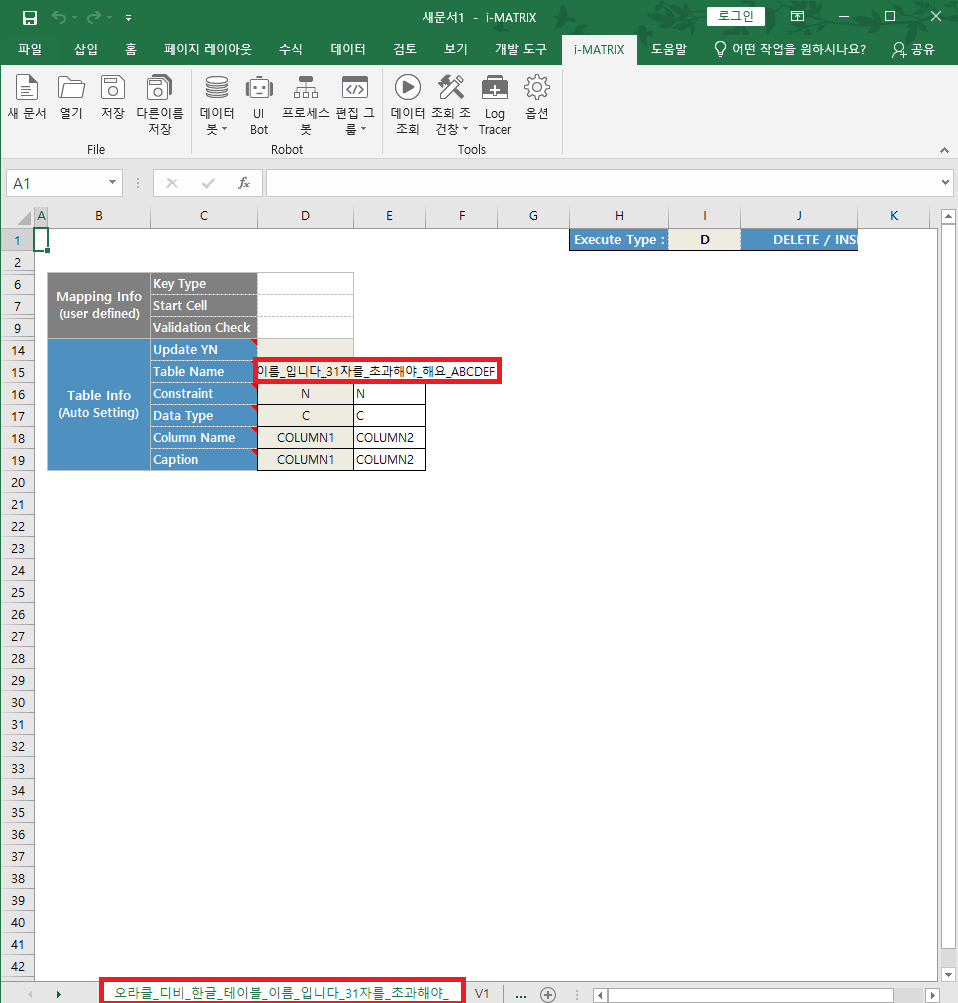Run Data Query (데이터 조회) icon
The width and height of the screenshot is (958, 1003).
coord(407,104)
